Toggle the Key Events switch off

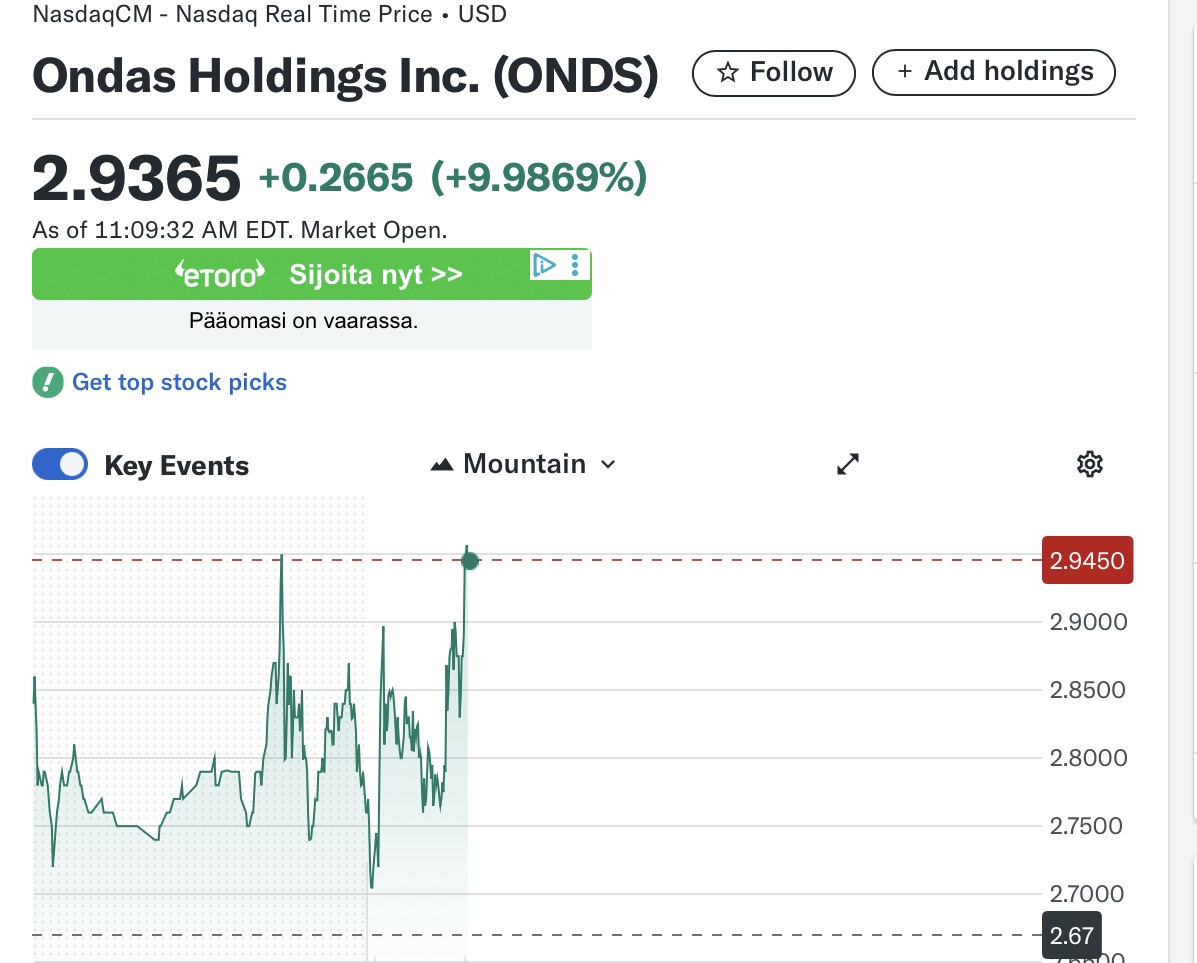click(60, 465)
